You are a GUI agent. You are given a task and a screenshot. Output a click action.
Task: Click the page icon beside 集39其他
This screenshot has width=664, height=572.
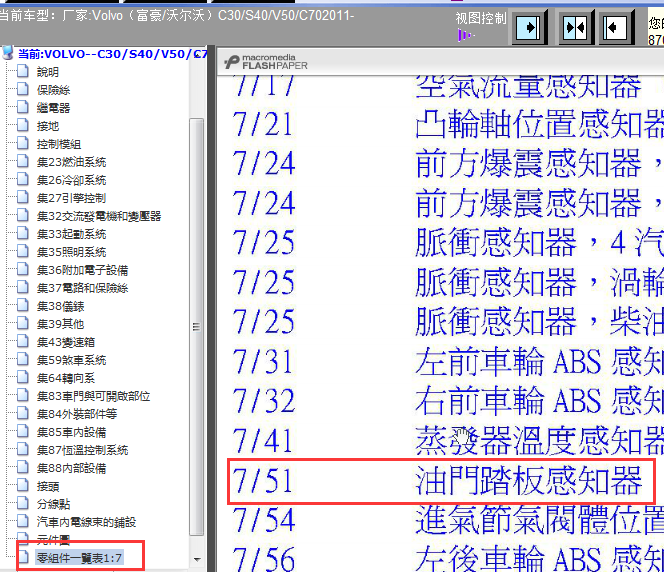[23, 323]
